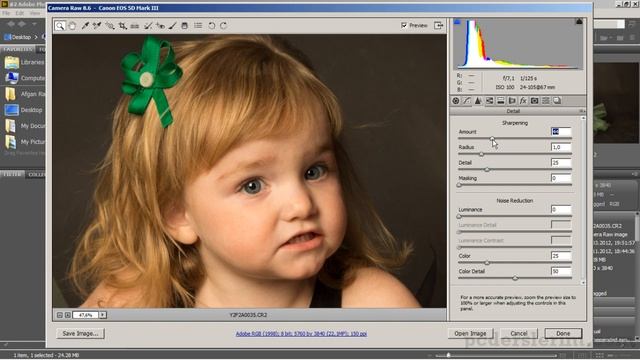Select the Hand tool
The width and height of the screenshot is (640, 360).
click(72, 26)
